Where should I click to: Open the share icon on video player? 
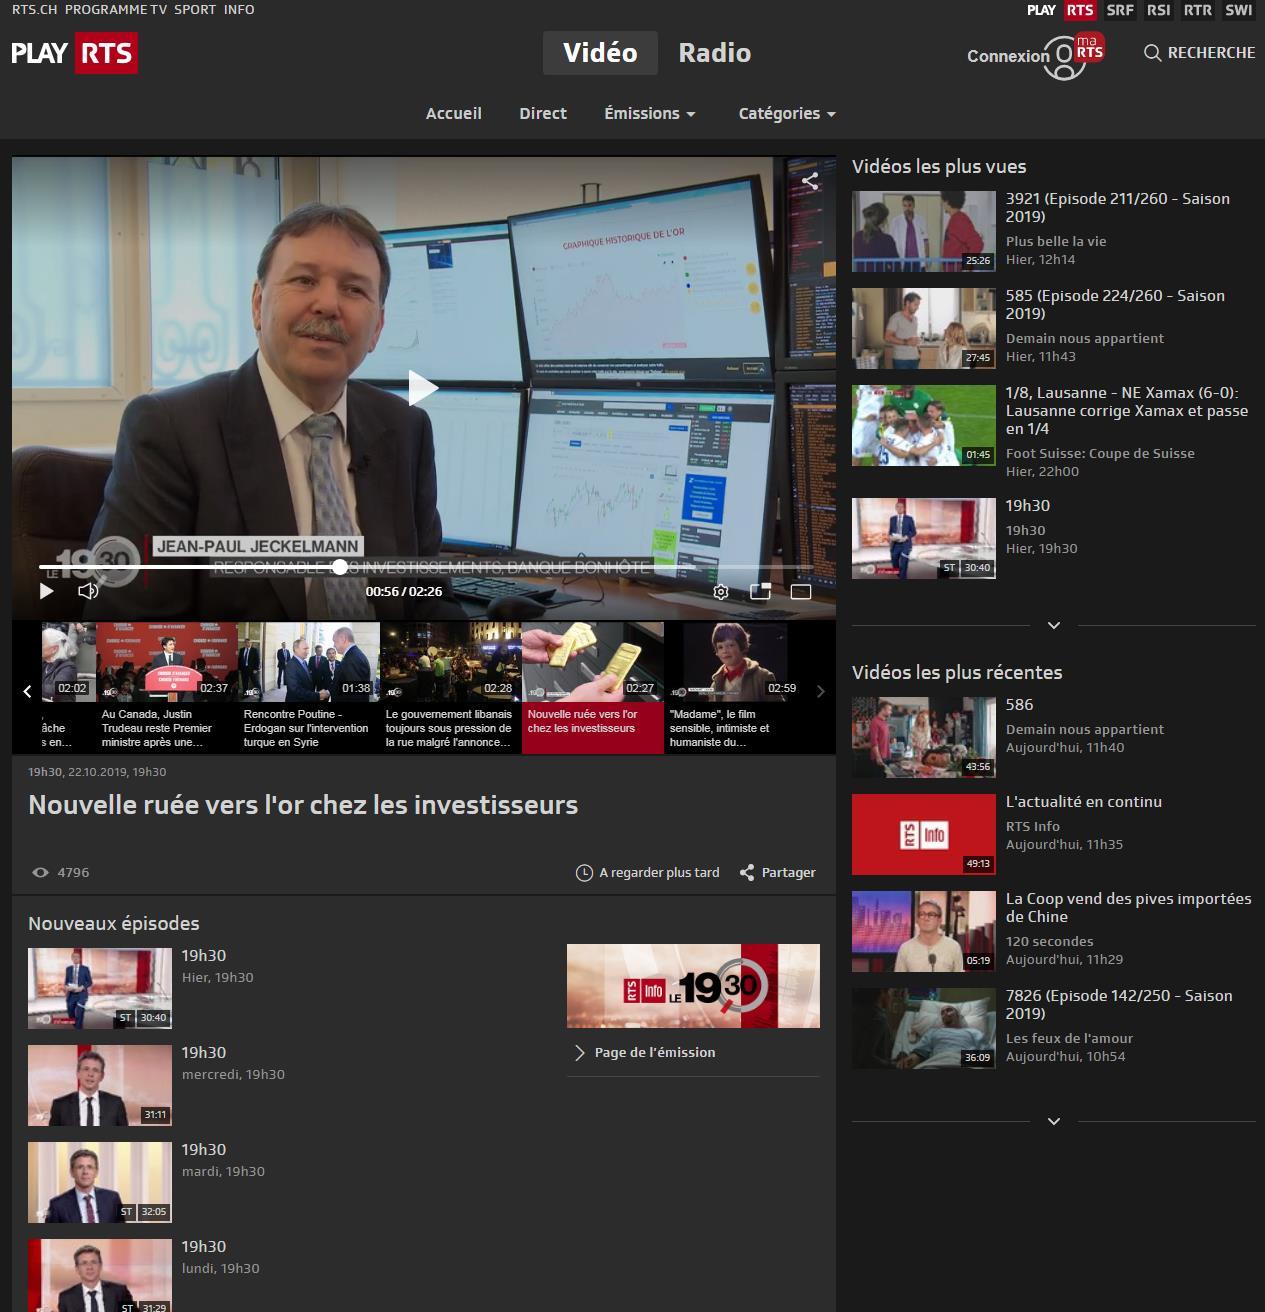coord(810,181)
